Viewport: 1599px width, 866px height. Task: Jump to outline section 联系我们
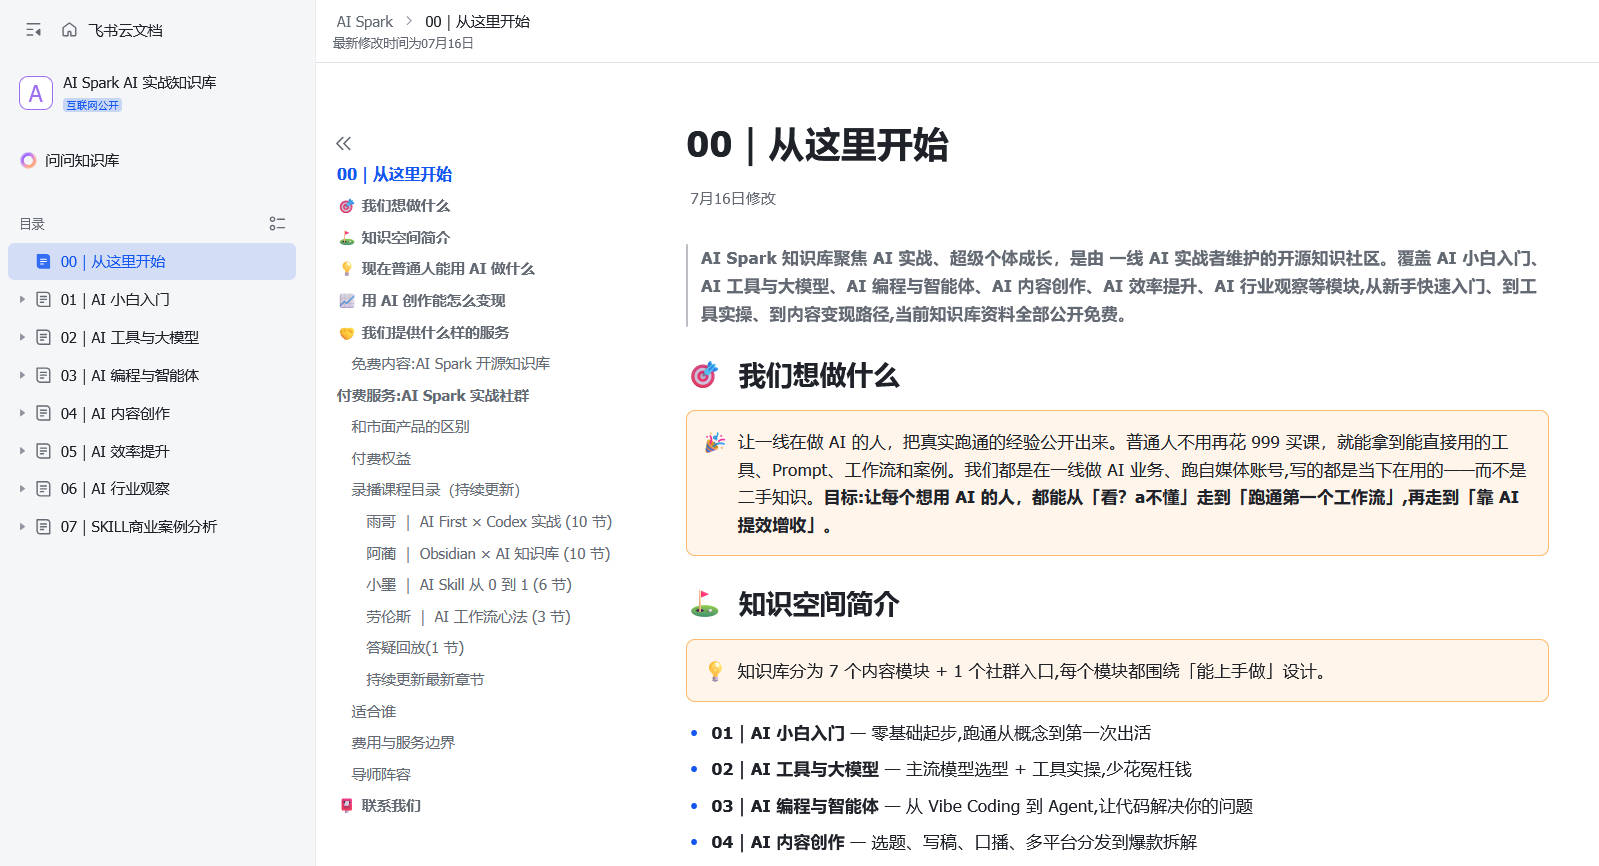pos(391,806)
